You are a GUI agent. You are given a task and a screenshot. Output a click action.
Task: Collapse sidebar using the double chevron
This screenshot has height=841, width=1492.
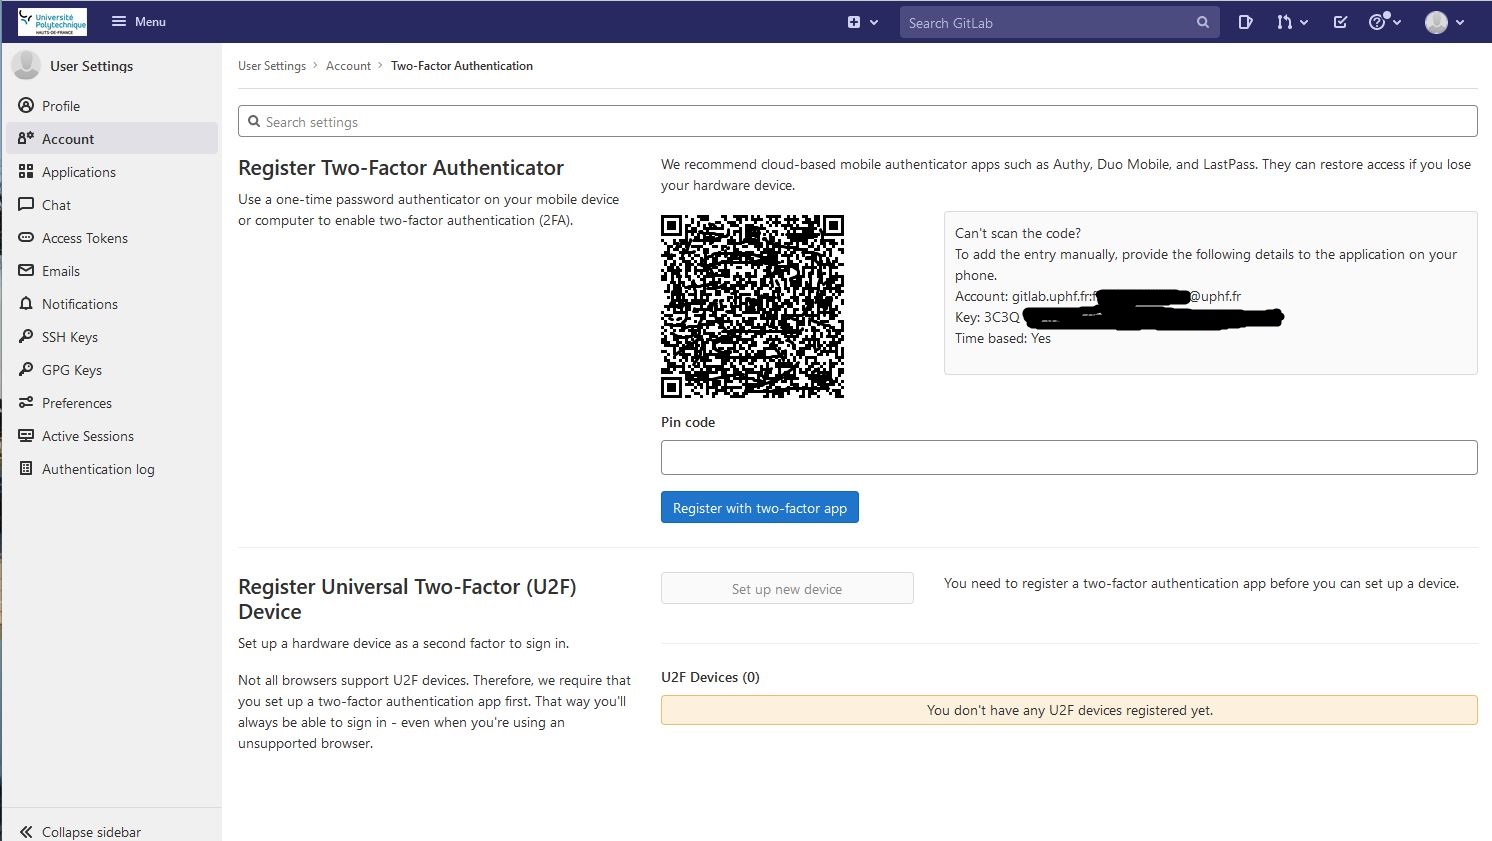tap(26, 831)
